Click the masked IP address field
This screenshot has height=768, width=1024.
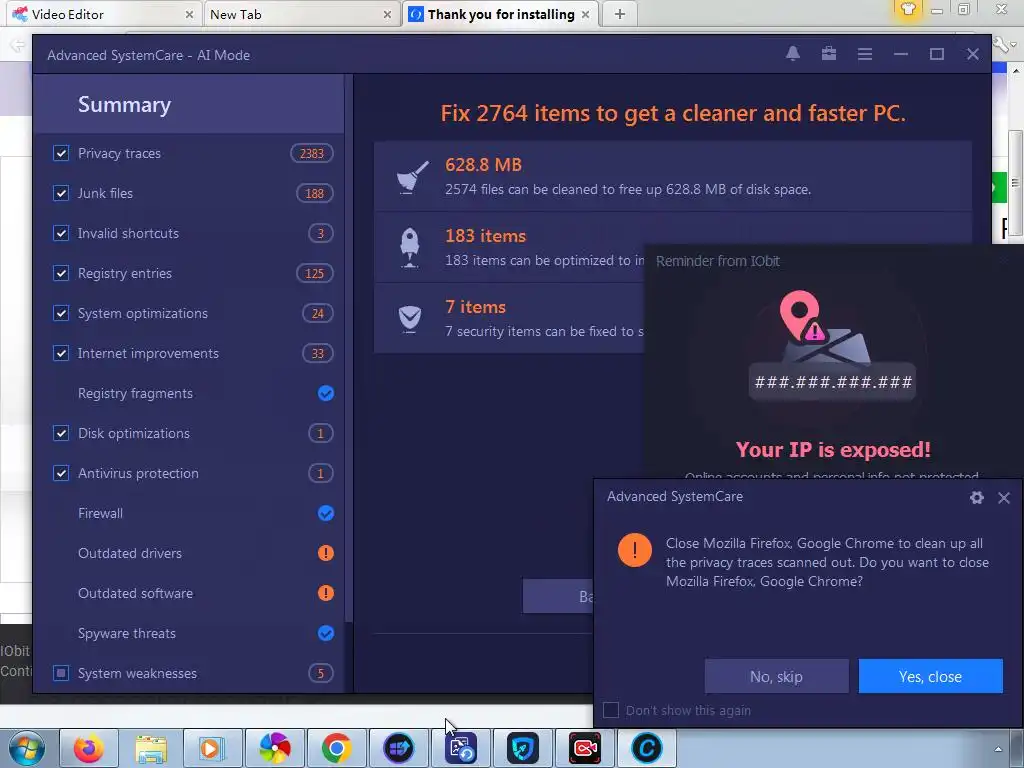[x=833, y=381]
